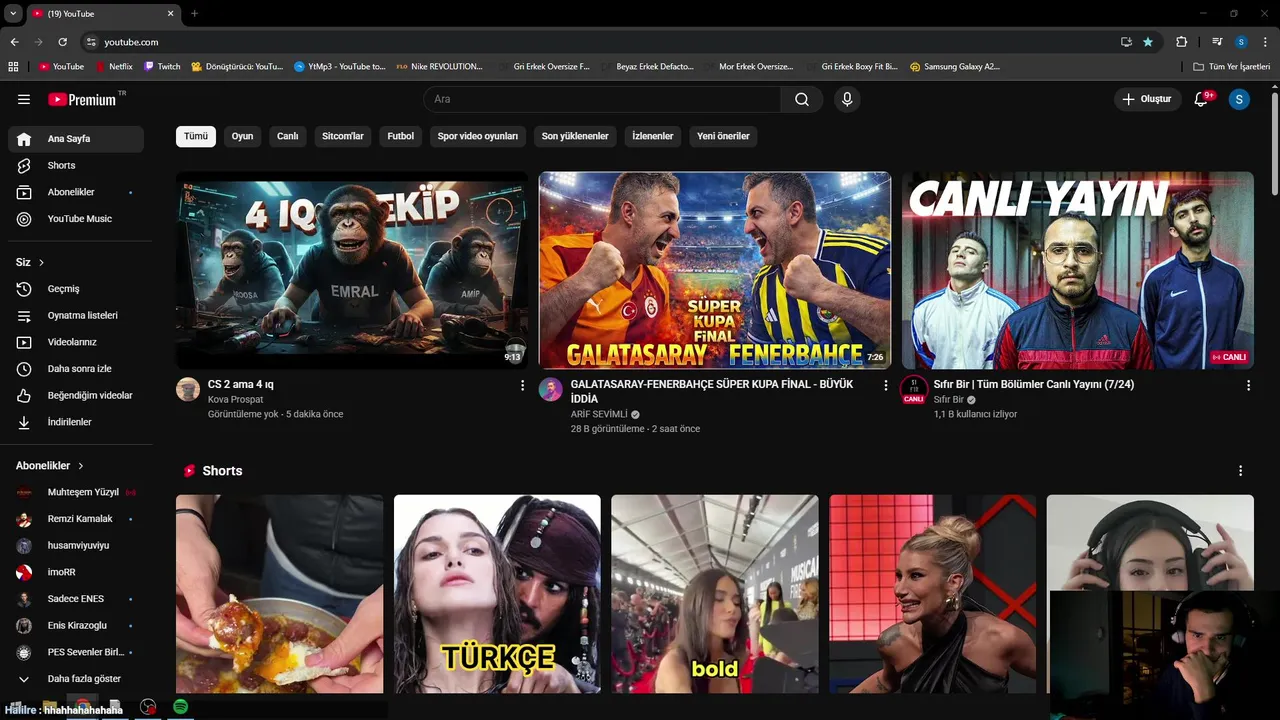The width and height of the screenshot is (1280, 720).
Task: Open the TÜRKÇE Shorts thumbnail
Action: point(497,594)
